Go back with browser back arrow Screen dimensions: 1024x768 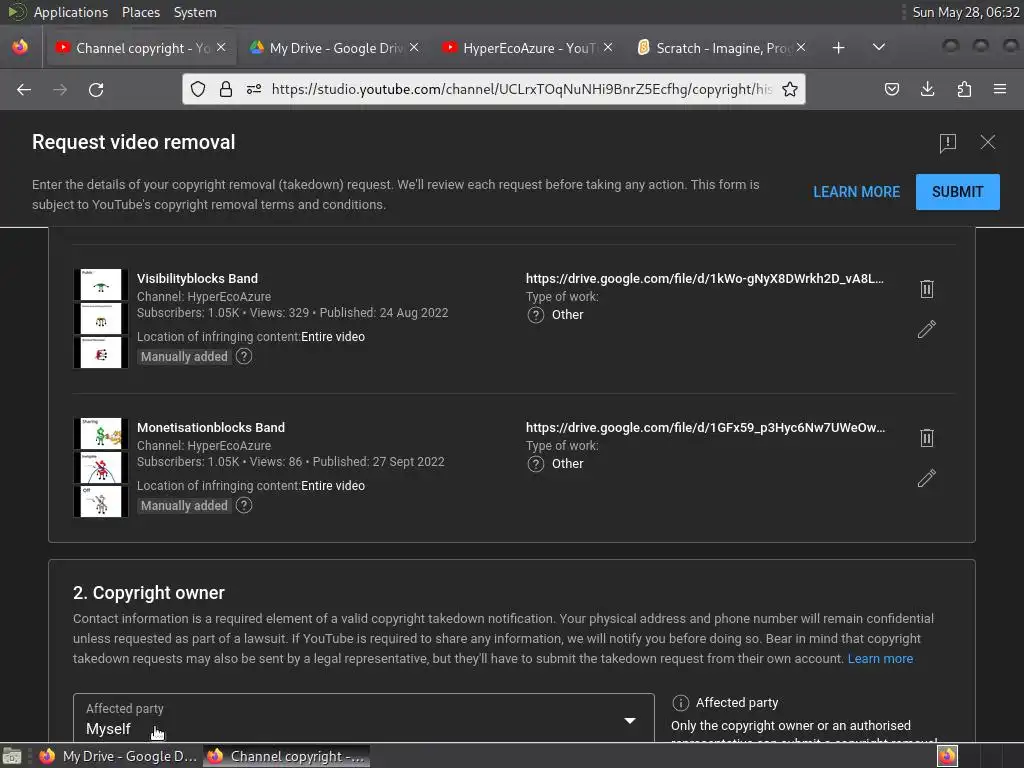pyautogui.click(x=24, y=89)
